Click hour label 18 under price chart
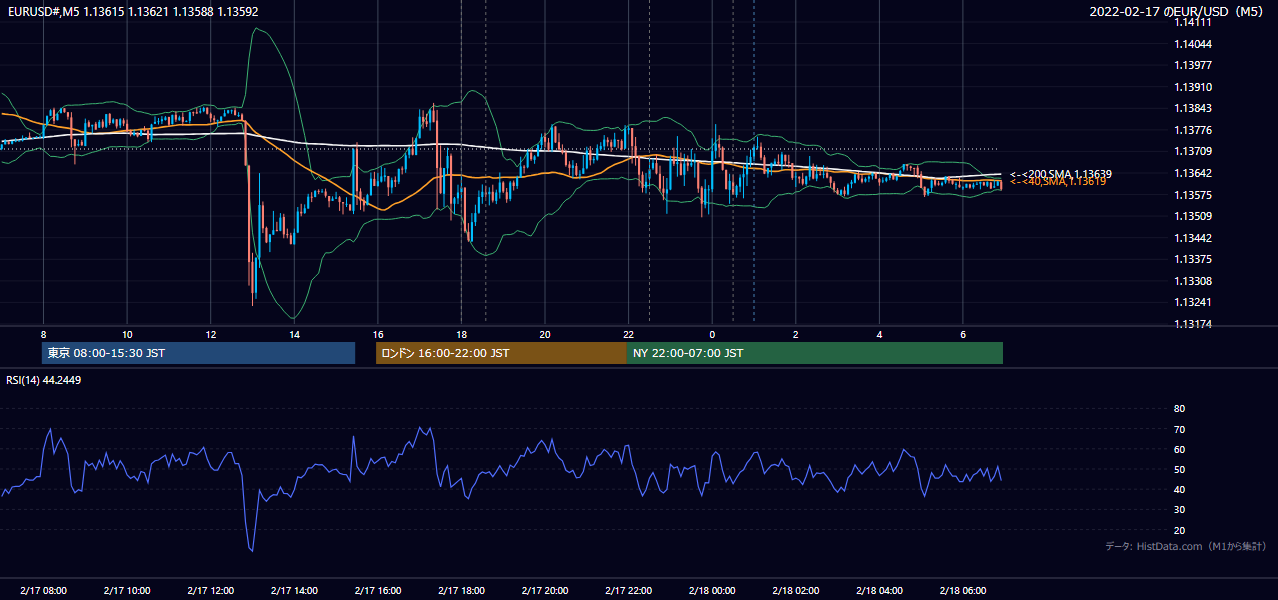The width and height of the screenshot is (1278, 600). coord(461,334)
